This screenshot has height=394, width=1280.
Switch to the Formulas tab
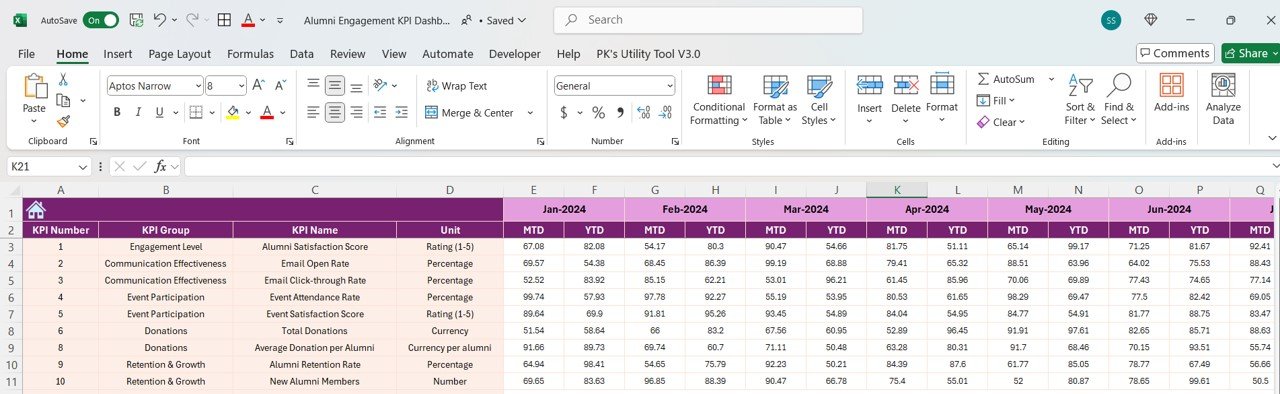pos(250,54)
